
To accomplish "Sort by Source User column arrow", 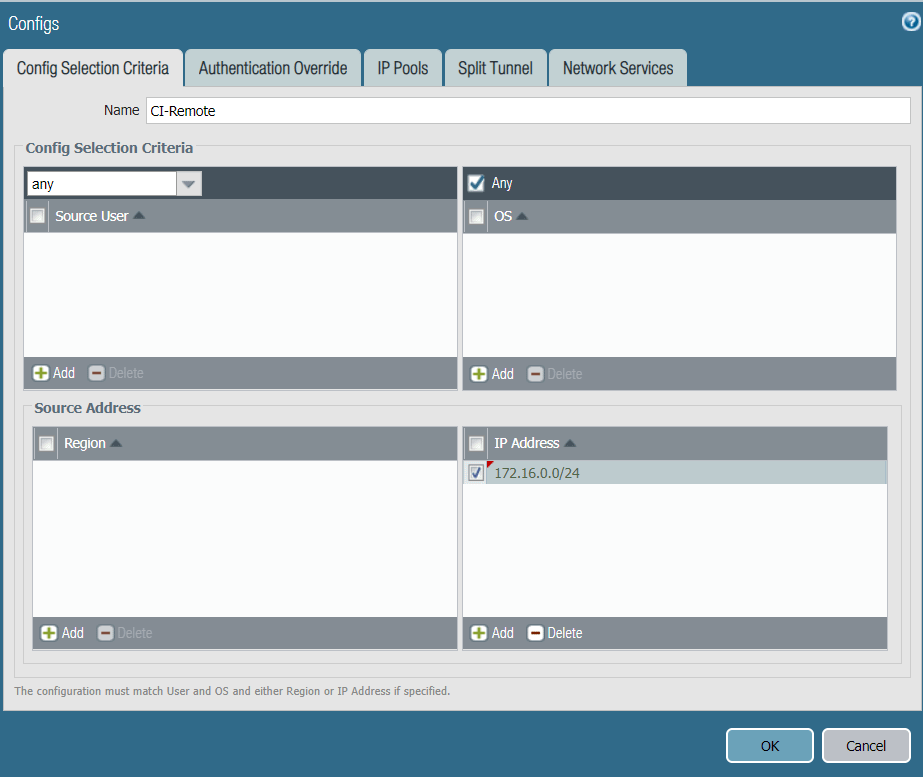I will coord(139,216).
